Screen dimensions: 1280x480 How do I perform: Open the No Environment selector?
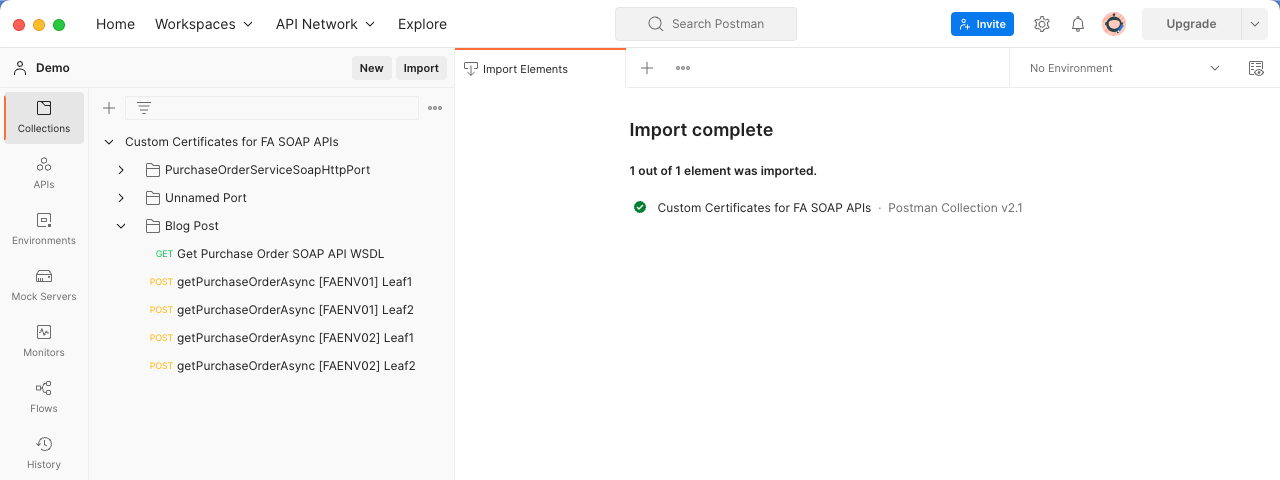click(x=1124, y=68)
